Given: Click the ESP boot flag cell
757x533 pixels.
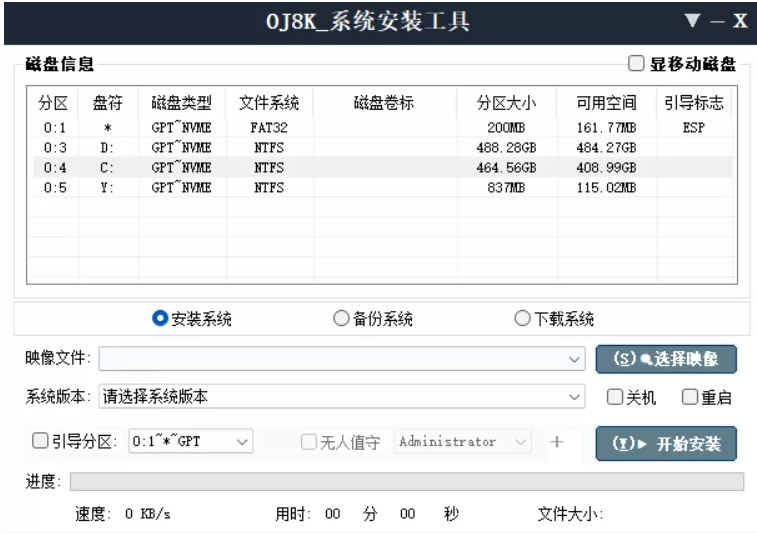Looking at the screenshot, I should [694, 127].
